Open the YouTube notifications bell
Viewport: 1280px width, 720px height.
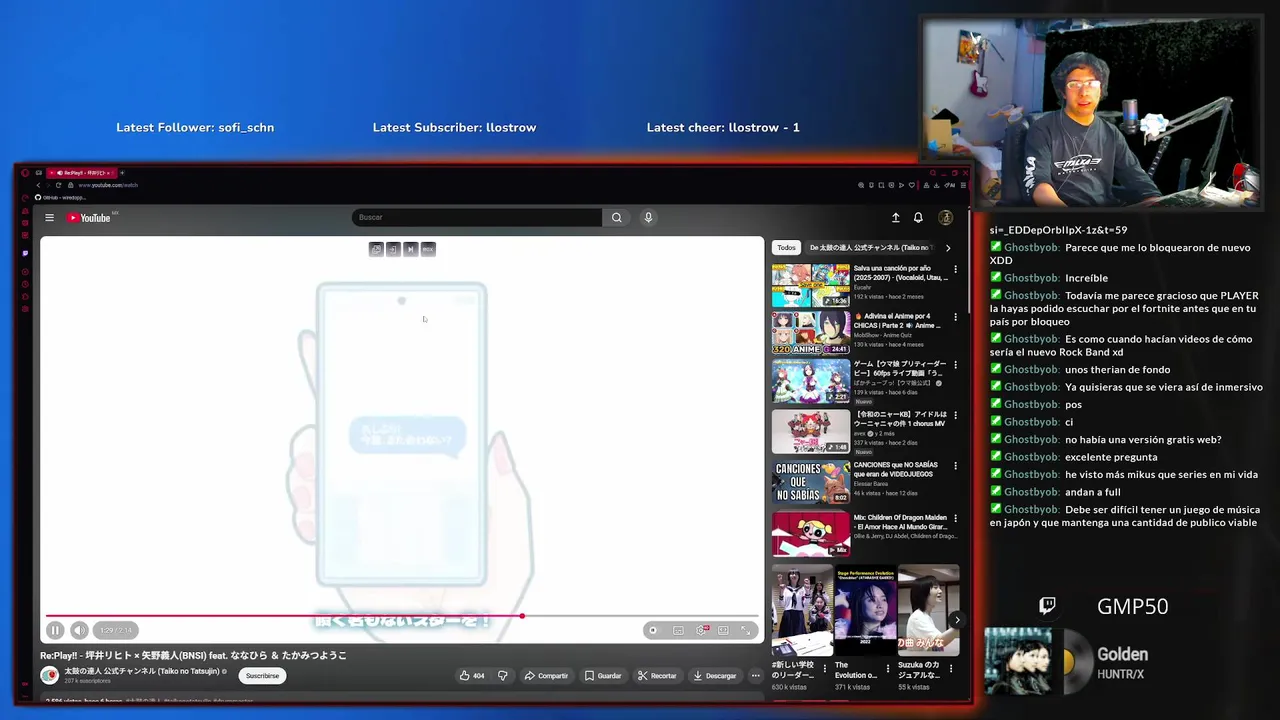918,217
